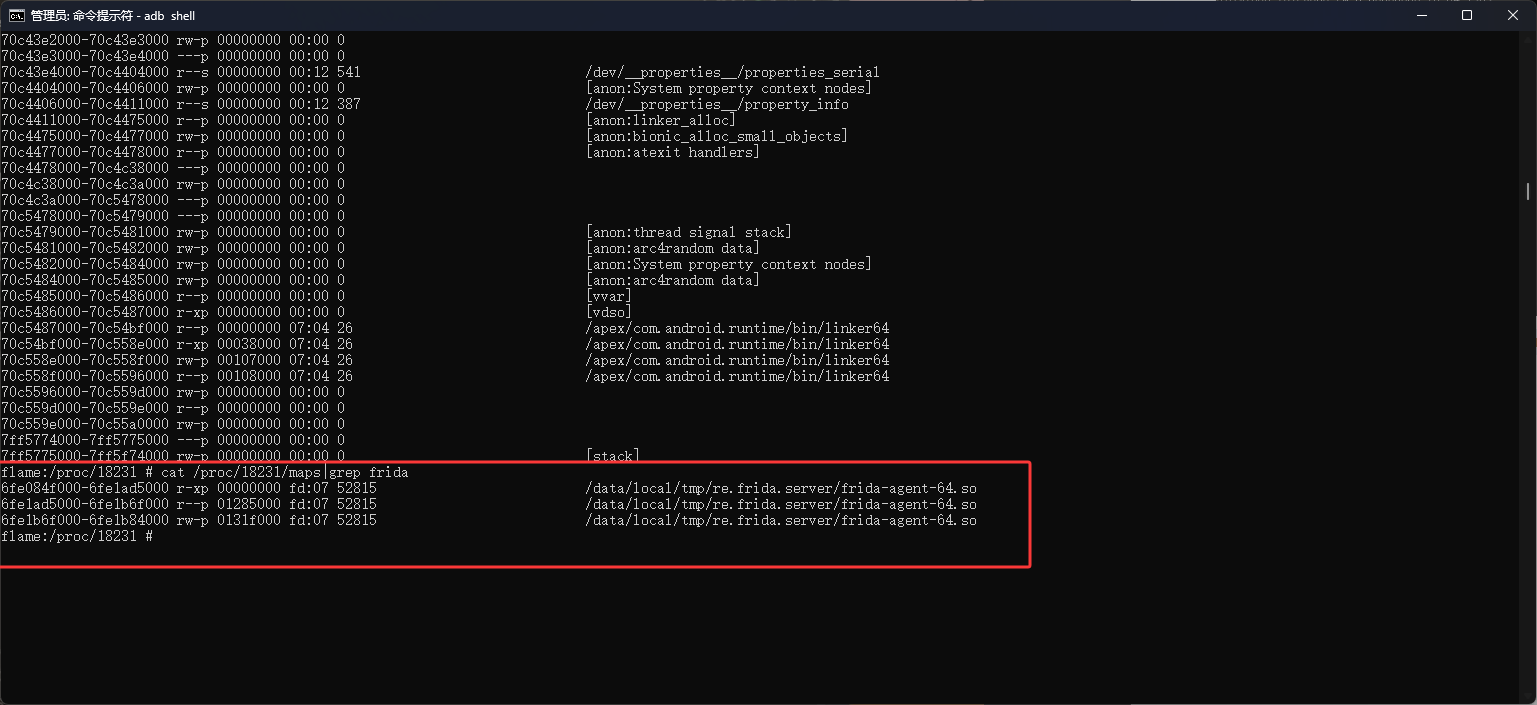Select the path /dev/__properties__/properties_serial

[732, 72]
